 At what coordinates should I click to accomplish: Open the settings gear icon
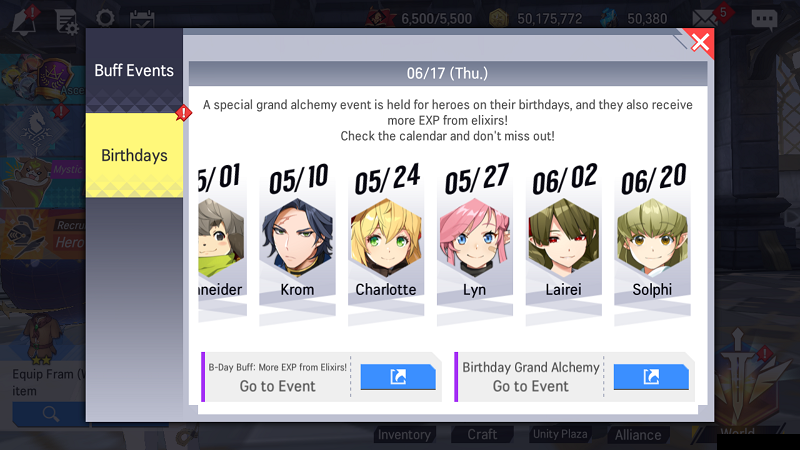coord(105,18)
